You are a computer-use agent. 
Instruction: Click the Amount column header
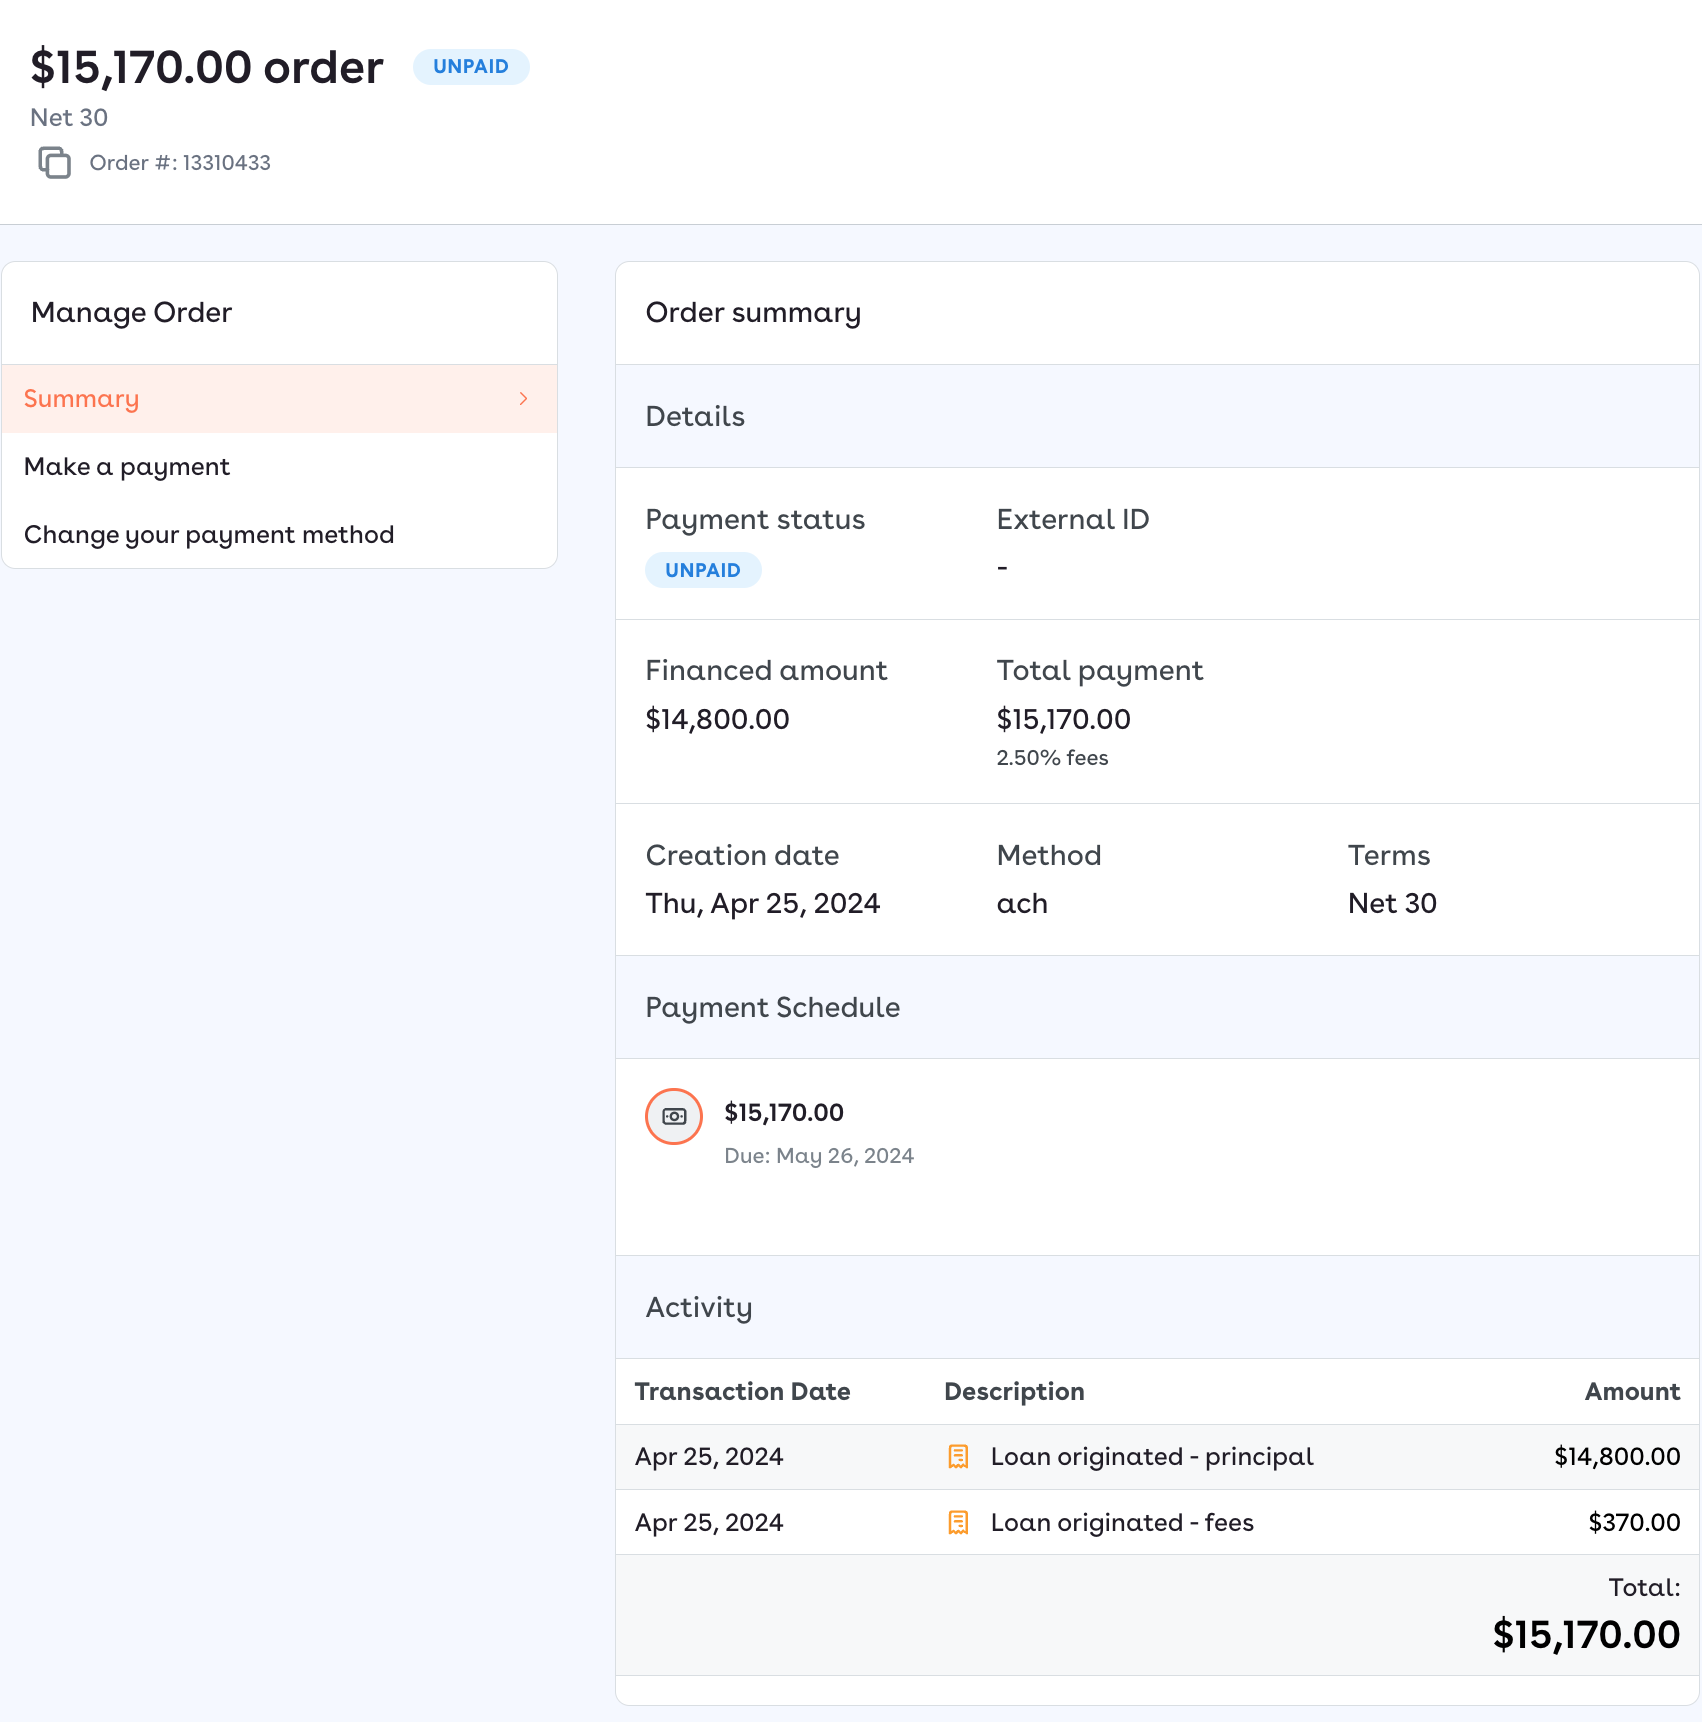pyautogui.click(x=1632, y=1392)
